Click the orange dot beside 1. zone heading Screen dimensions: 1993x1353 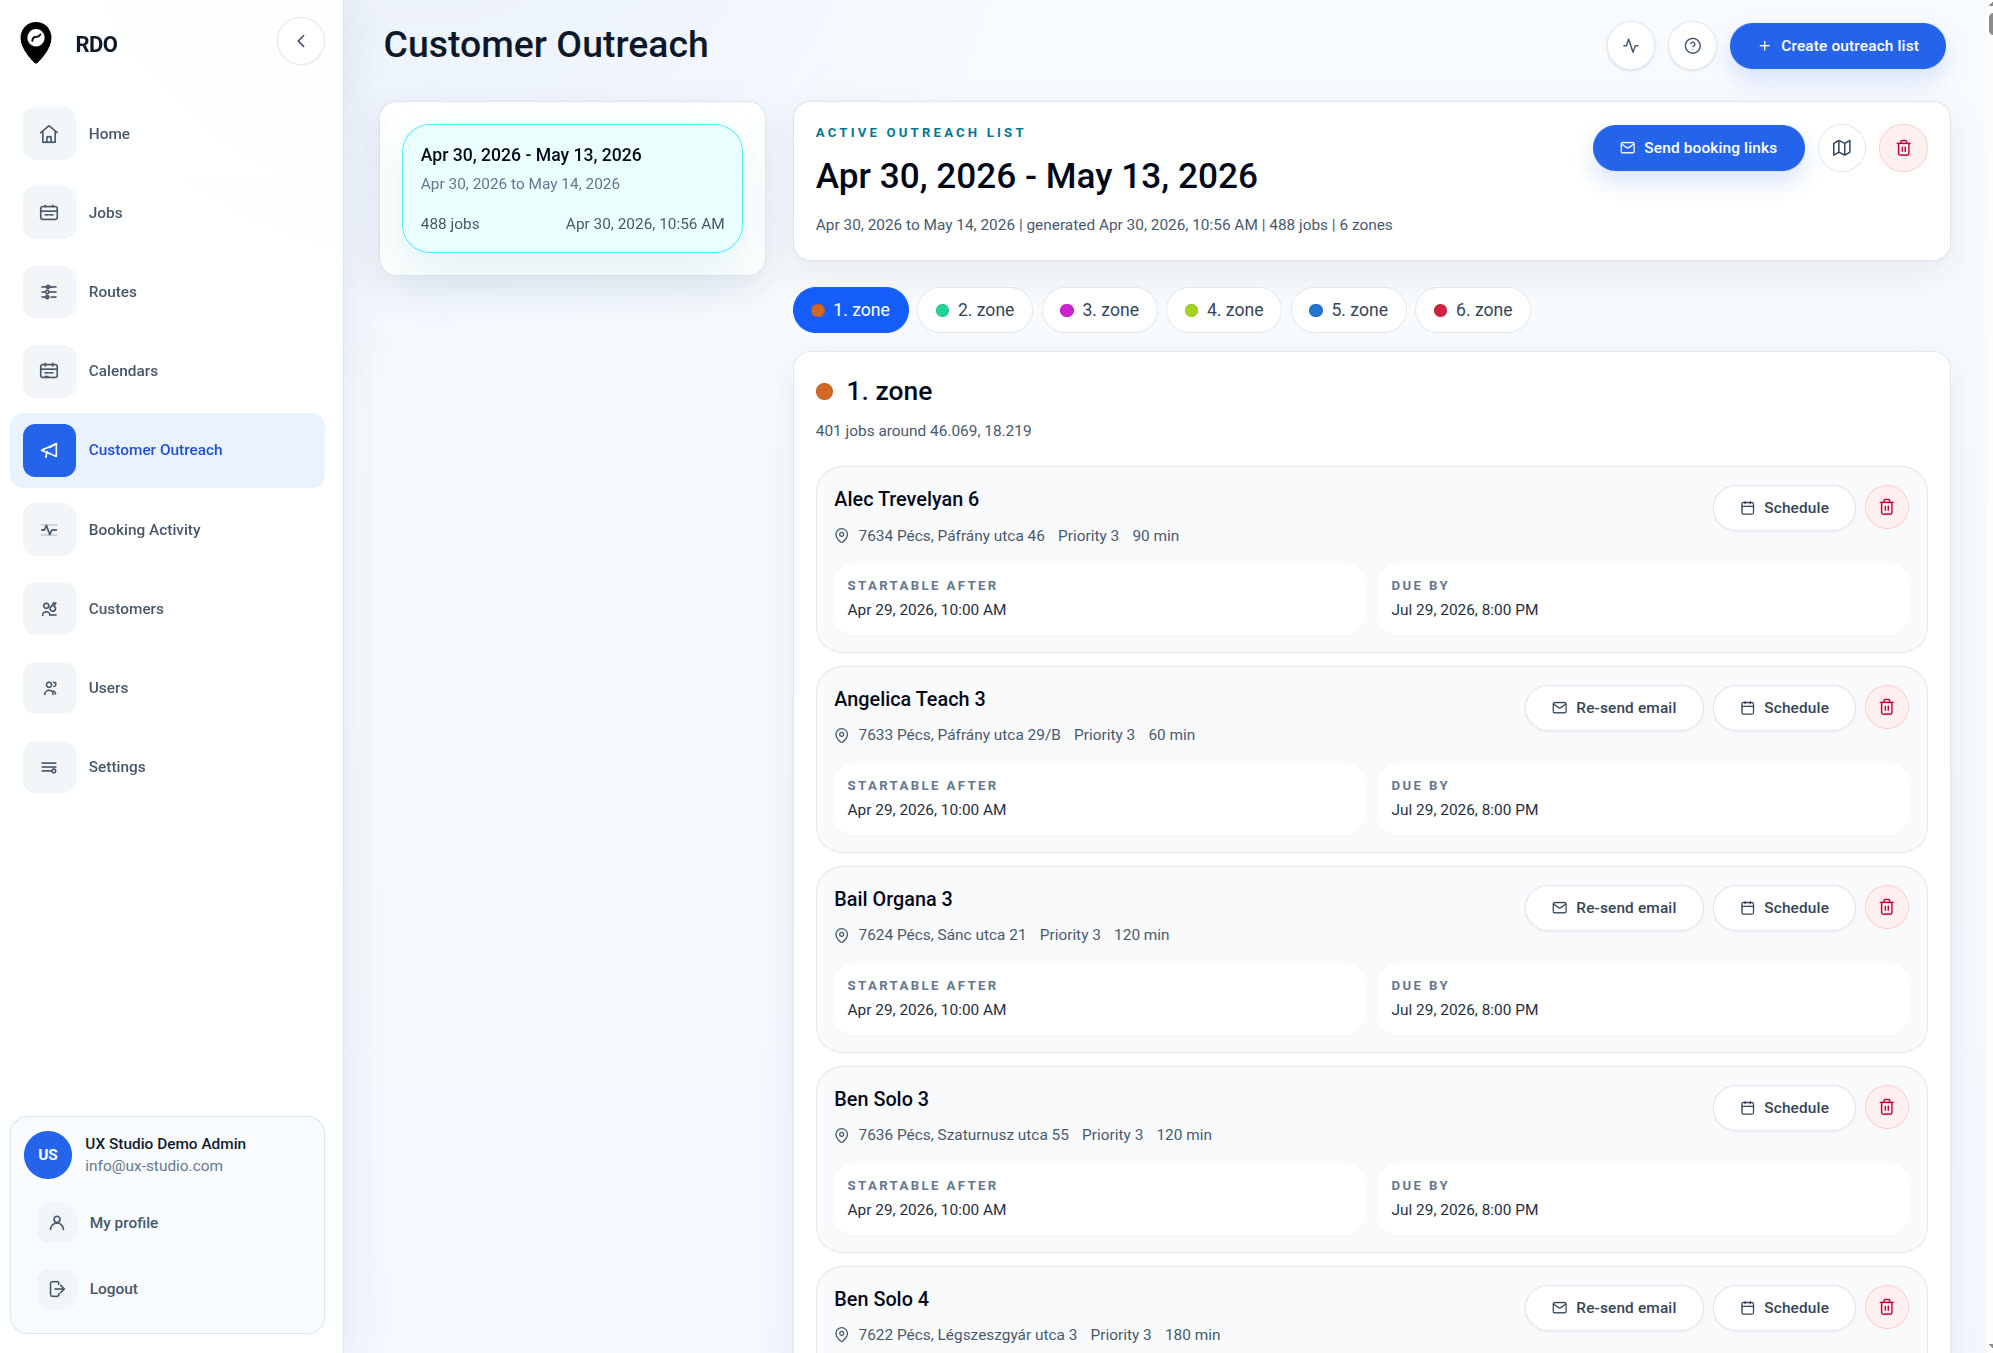[x=824, y=392]
